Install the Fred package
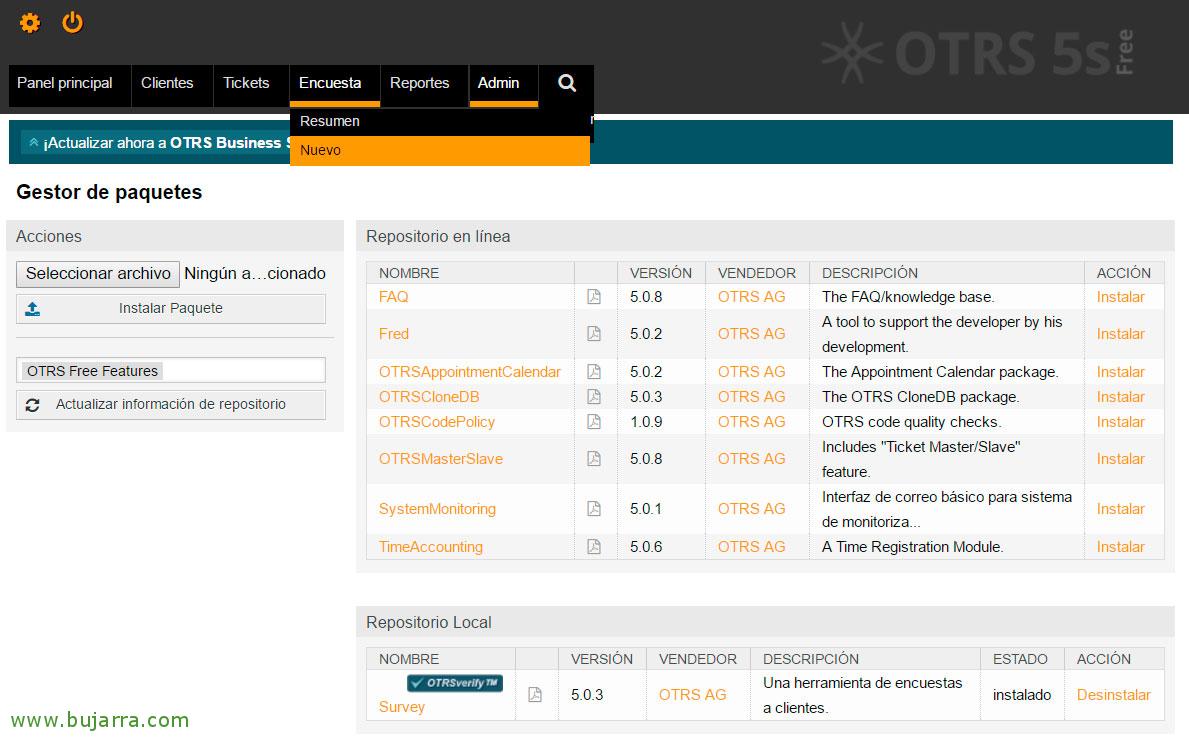This screenshot has width=1189, height=742. (x=1120, y=333)
